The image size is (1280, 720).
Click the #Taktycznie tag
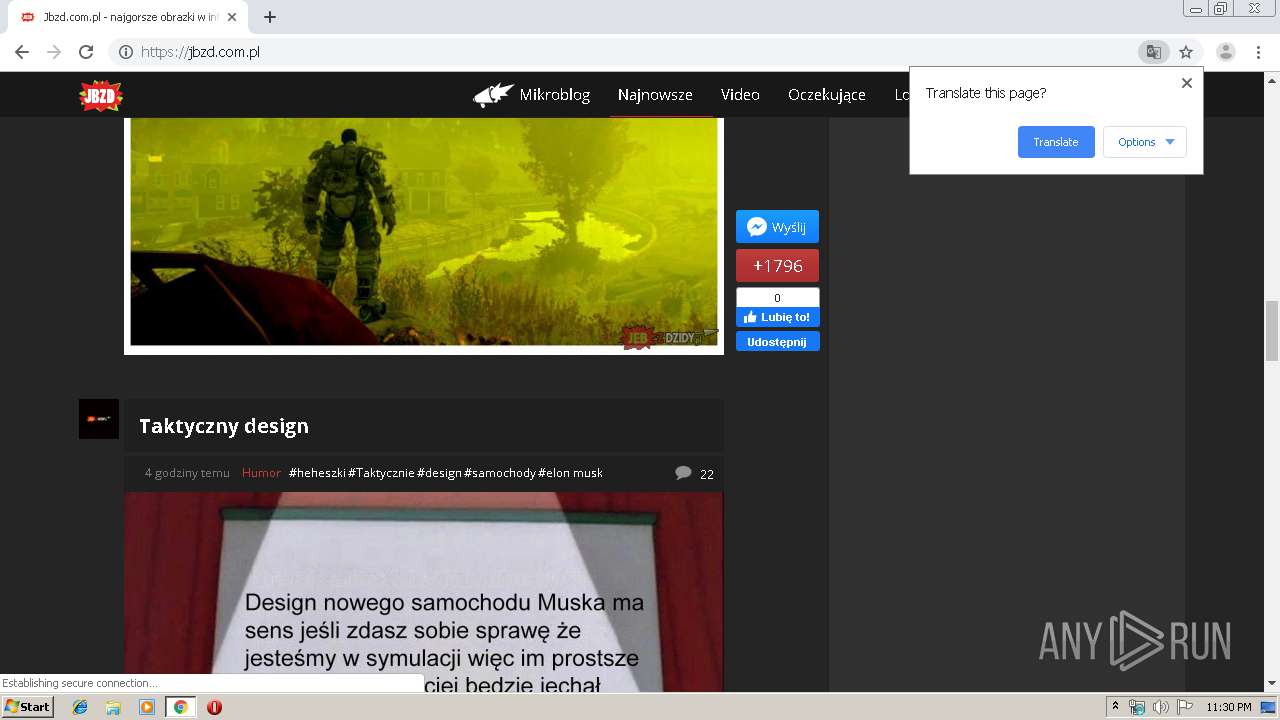tap(381, 473)
